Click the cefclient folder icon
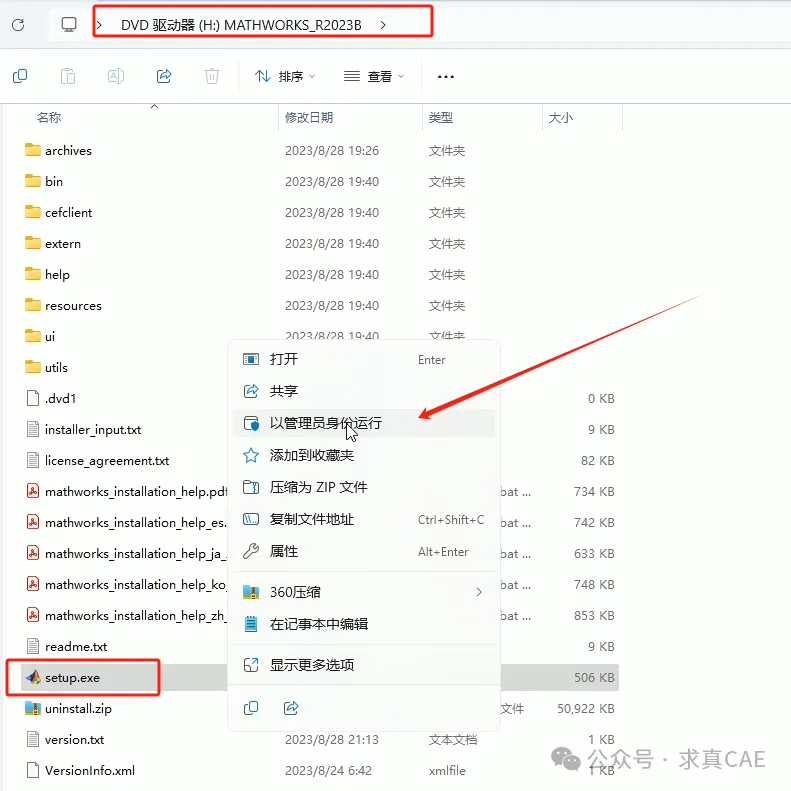The height and width of the screenshot is (791, 791). click(x=33, y=212)
